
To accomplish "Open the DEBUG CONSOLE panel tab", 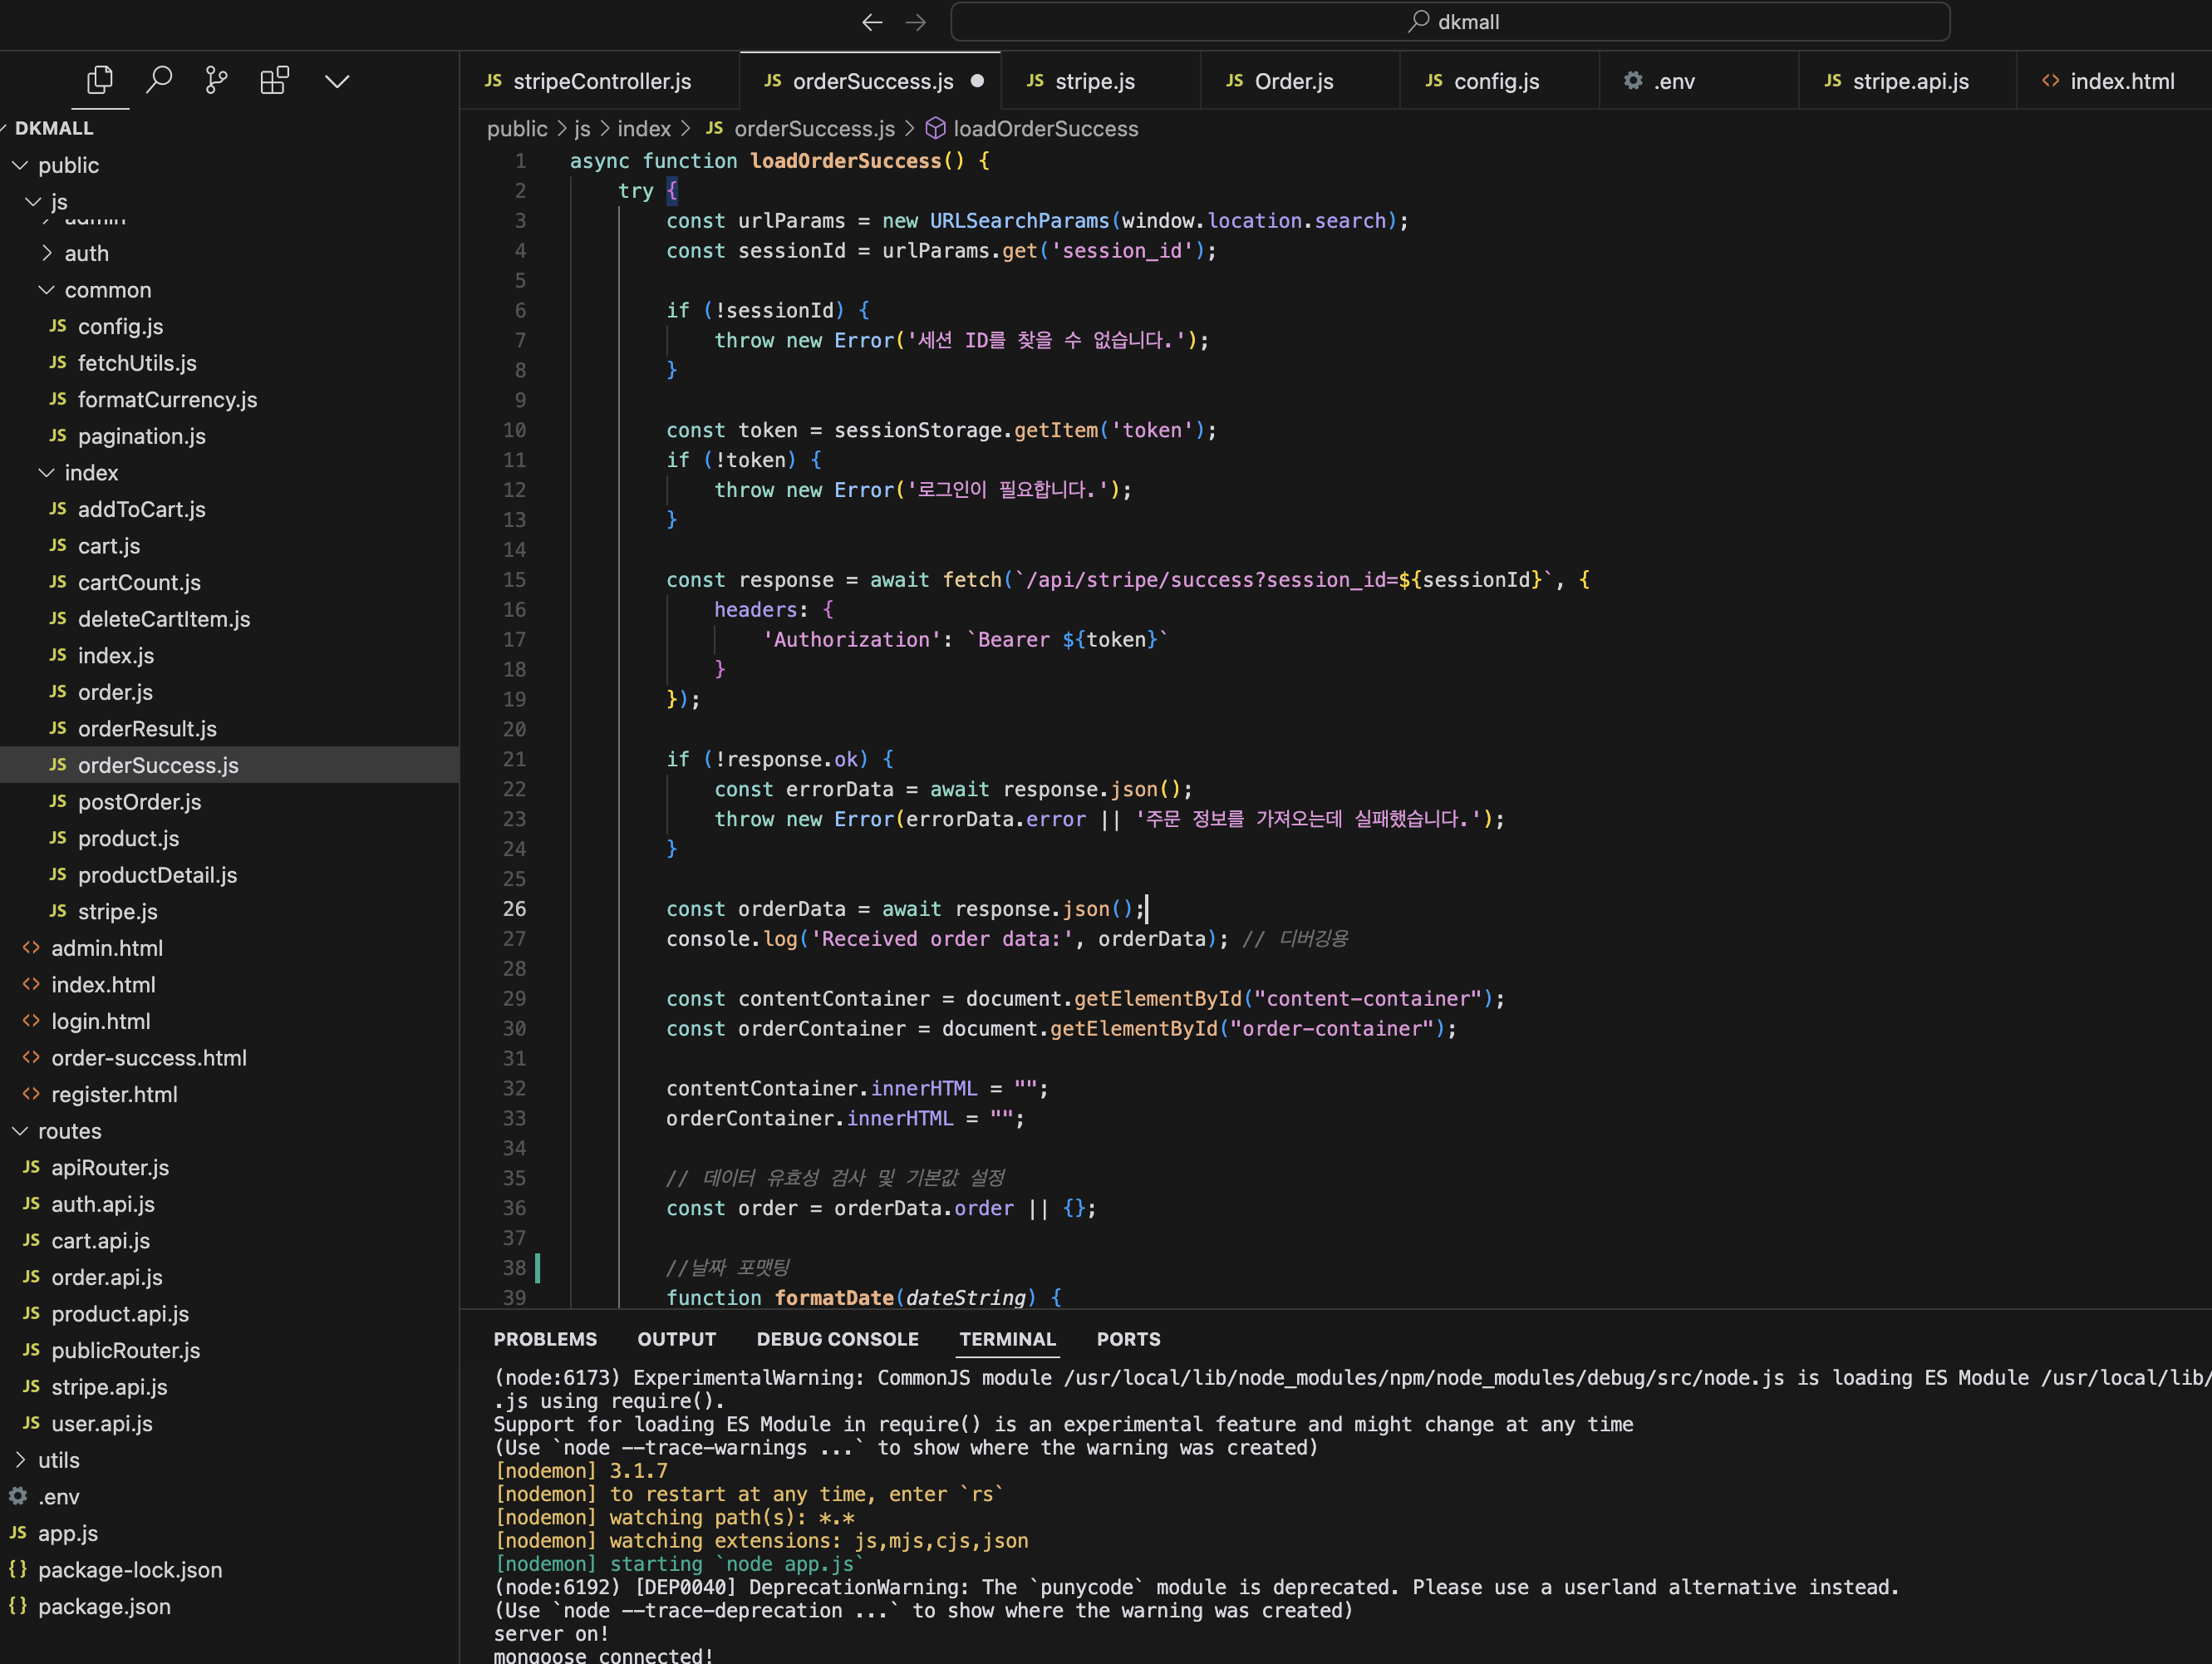I will 837,1339.
